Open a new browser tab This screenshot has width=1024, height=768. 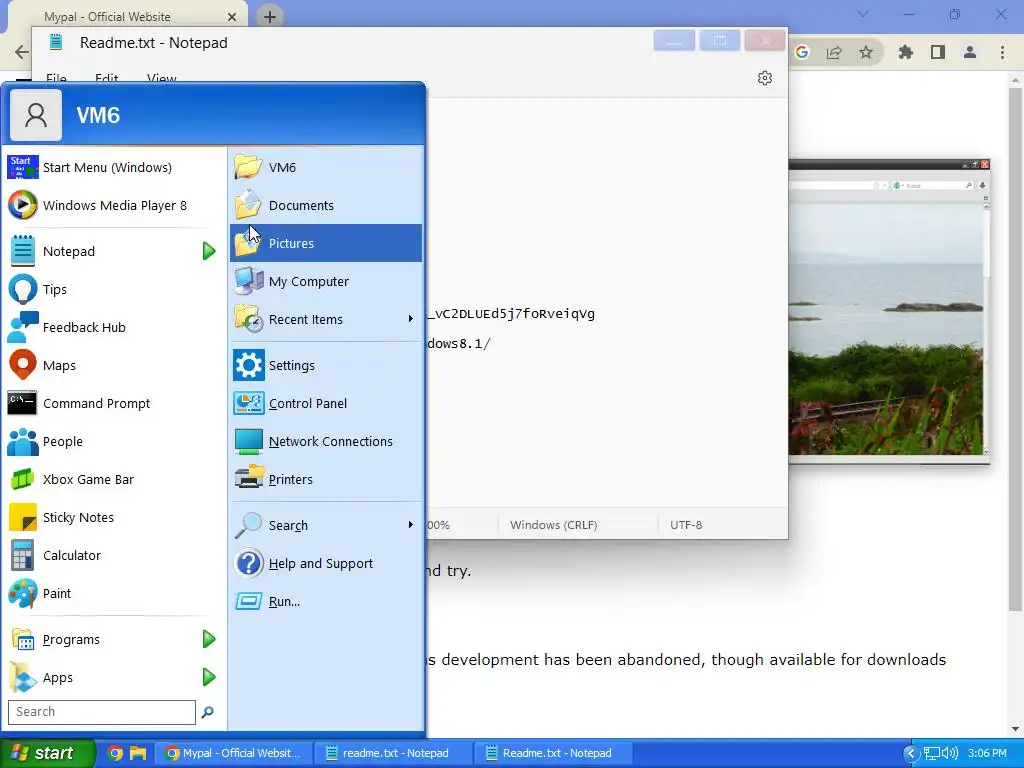(270, 17)
